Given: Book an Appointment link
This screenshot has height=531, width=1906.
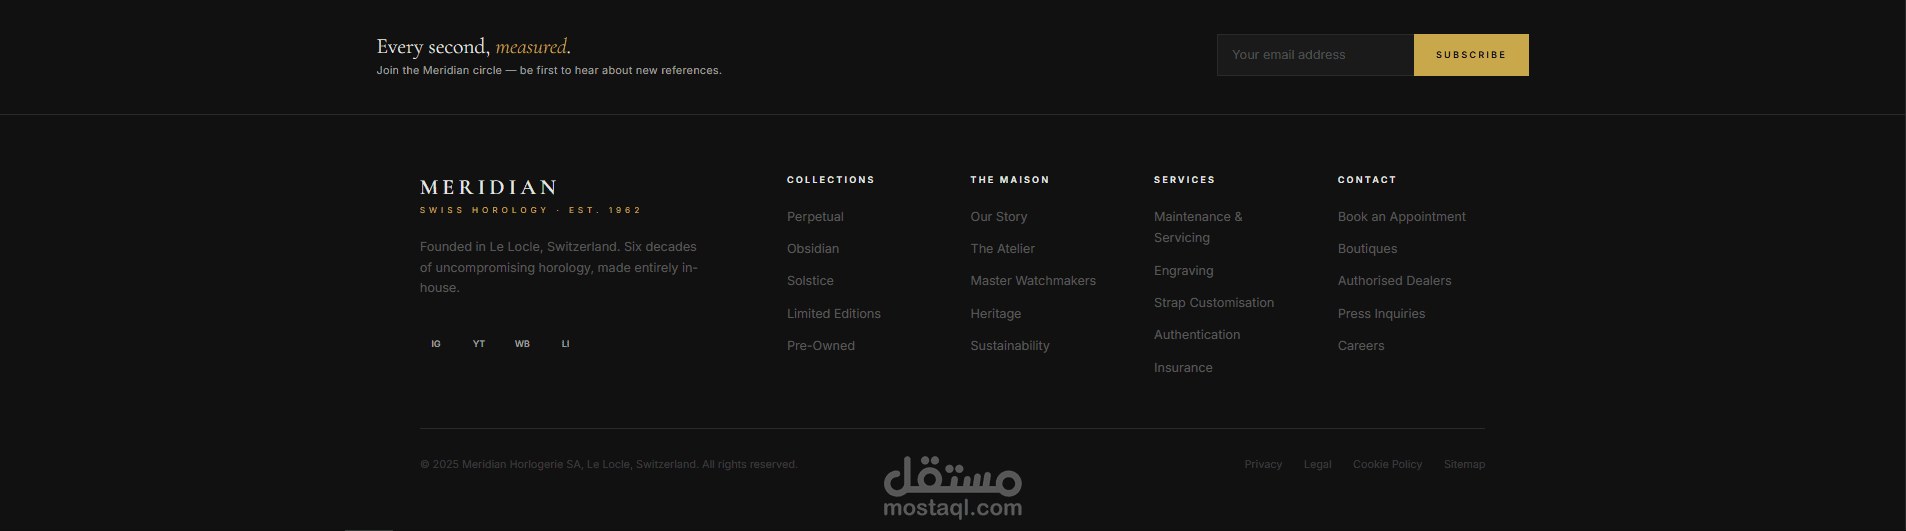Looking at the screenshot, I should point(1402,217).
